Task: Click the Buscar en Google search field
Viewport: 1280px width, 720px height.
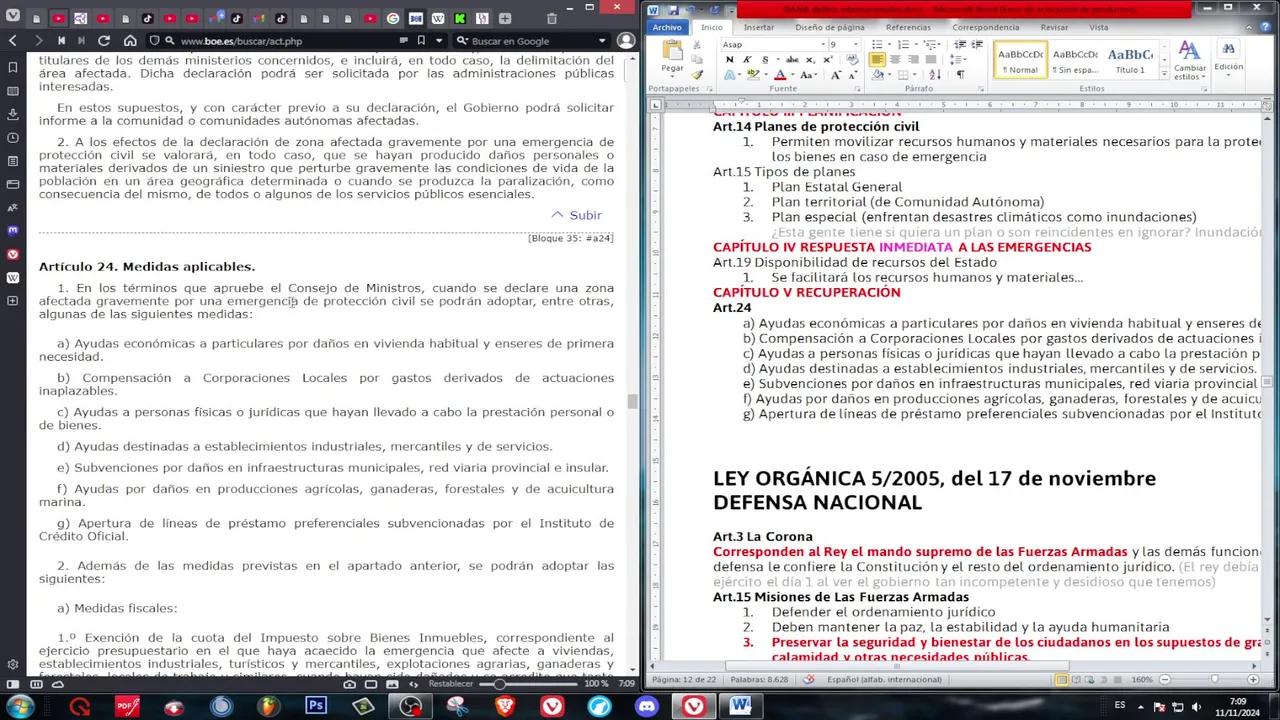Action: 530,41
